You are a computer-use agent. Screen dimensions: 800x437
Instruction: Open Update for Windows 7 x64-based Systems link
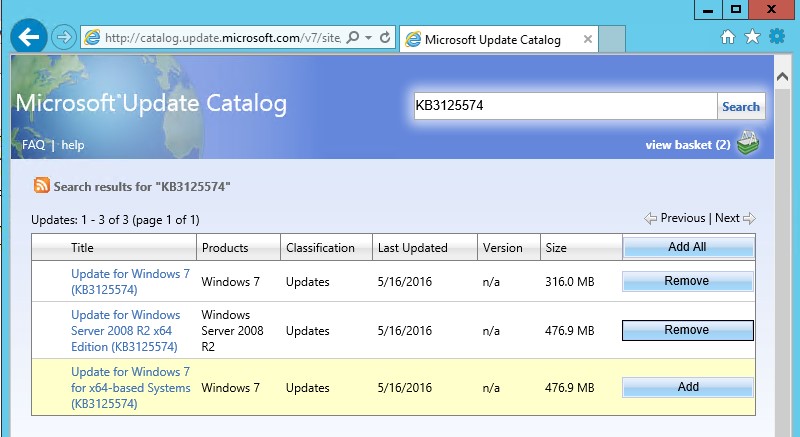[x=131, y=388]
